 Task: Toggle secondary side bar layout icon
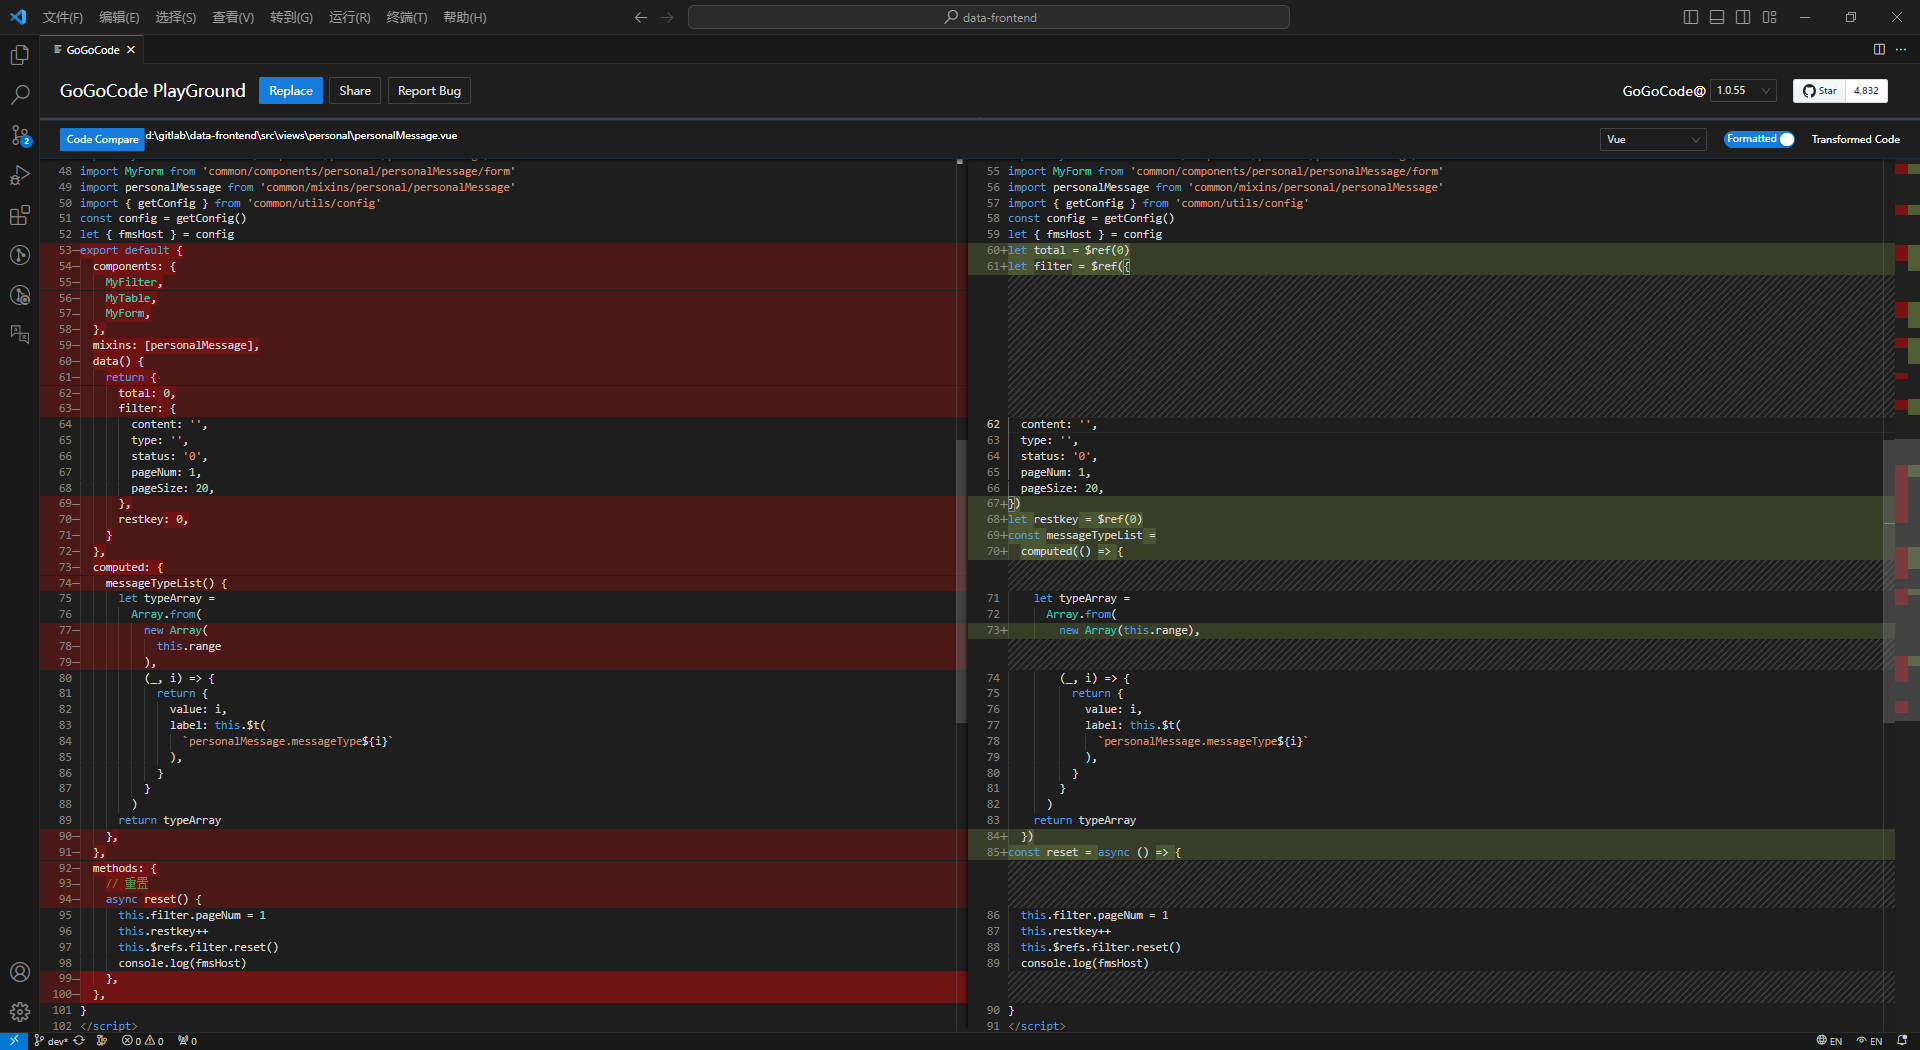tap(1743, 17)
